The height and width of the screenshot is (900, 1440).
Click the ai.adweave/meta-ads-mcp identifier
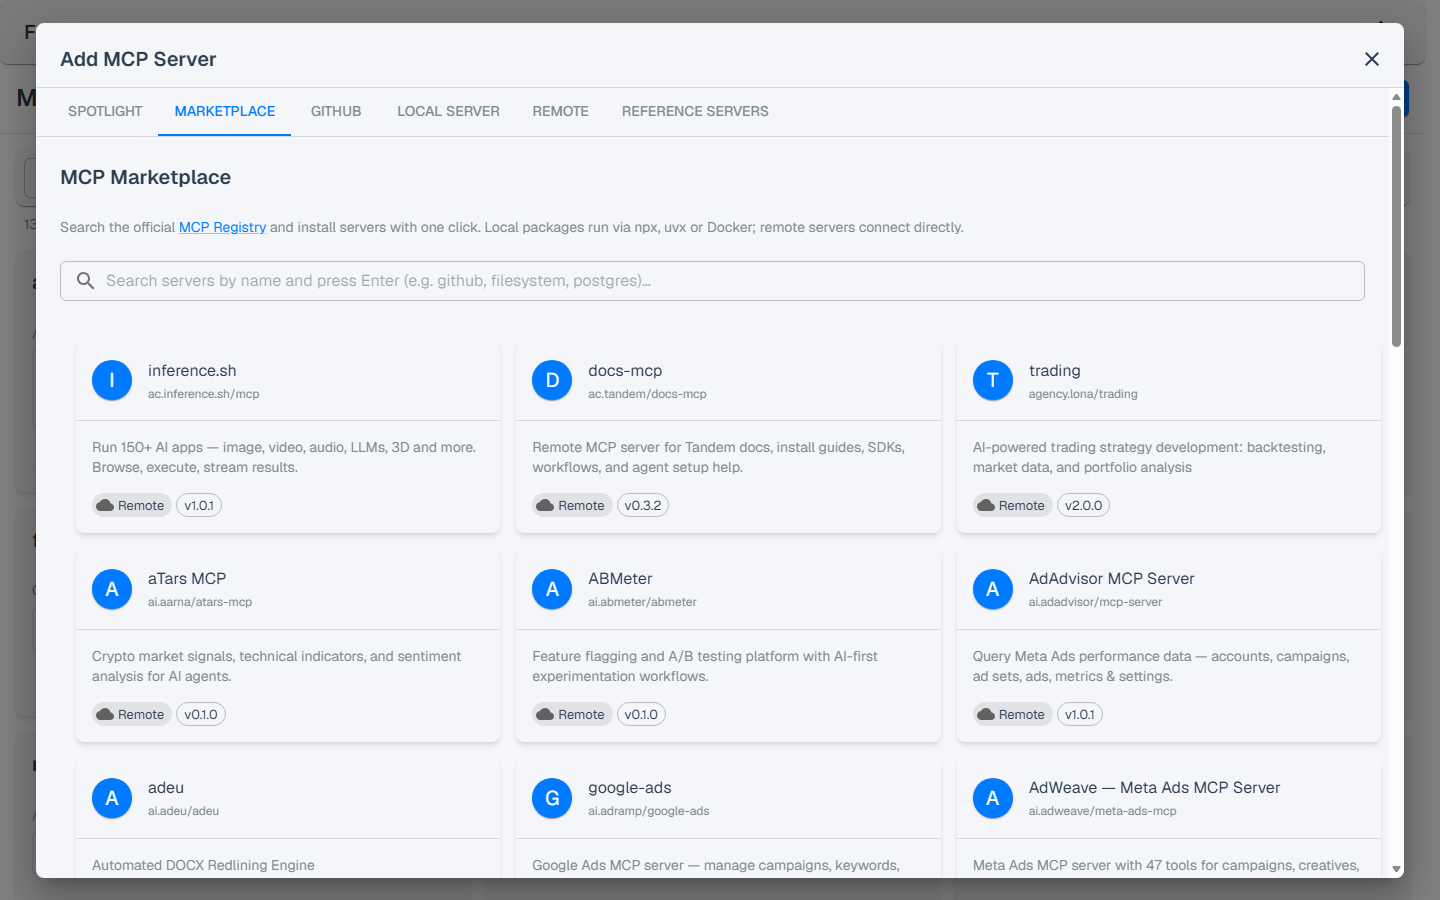(1103, 811)
